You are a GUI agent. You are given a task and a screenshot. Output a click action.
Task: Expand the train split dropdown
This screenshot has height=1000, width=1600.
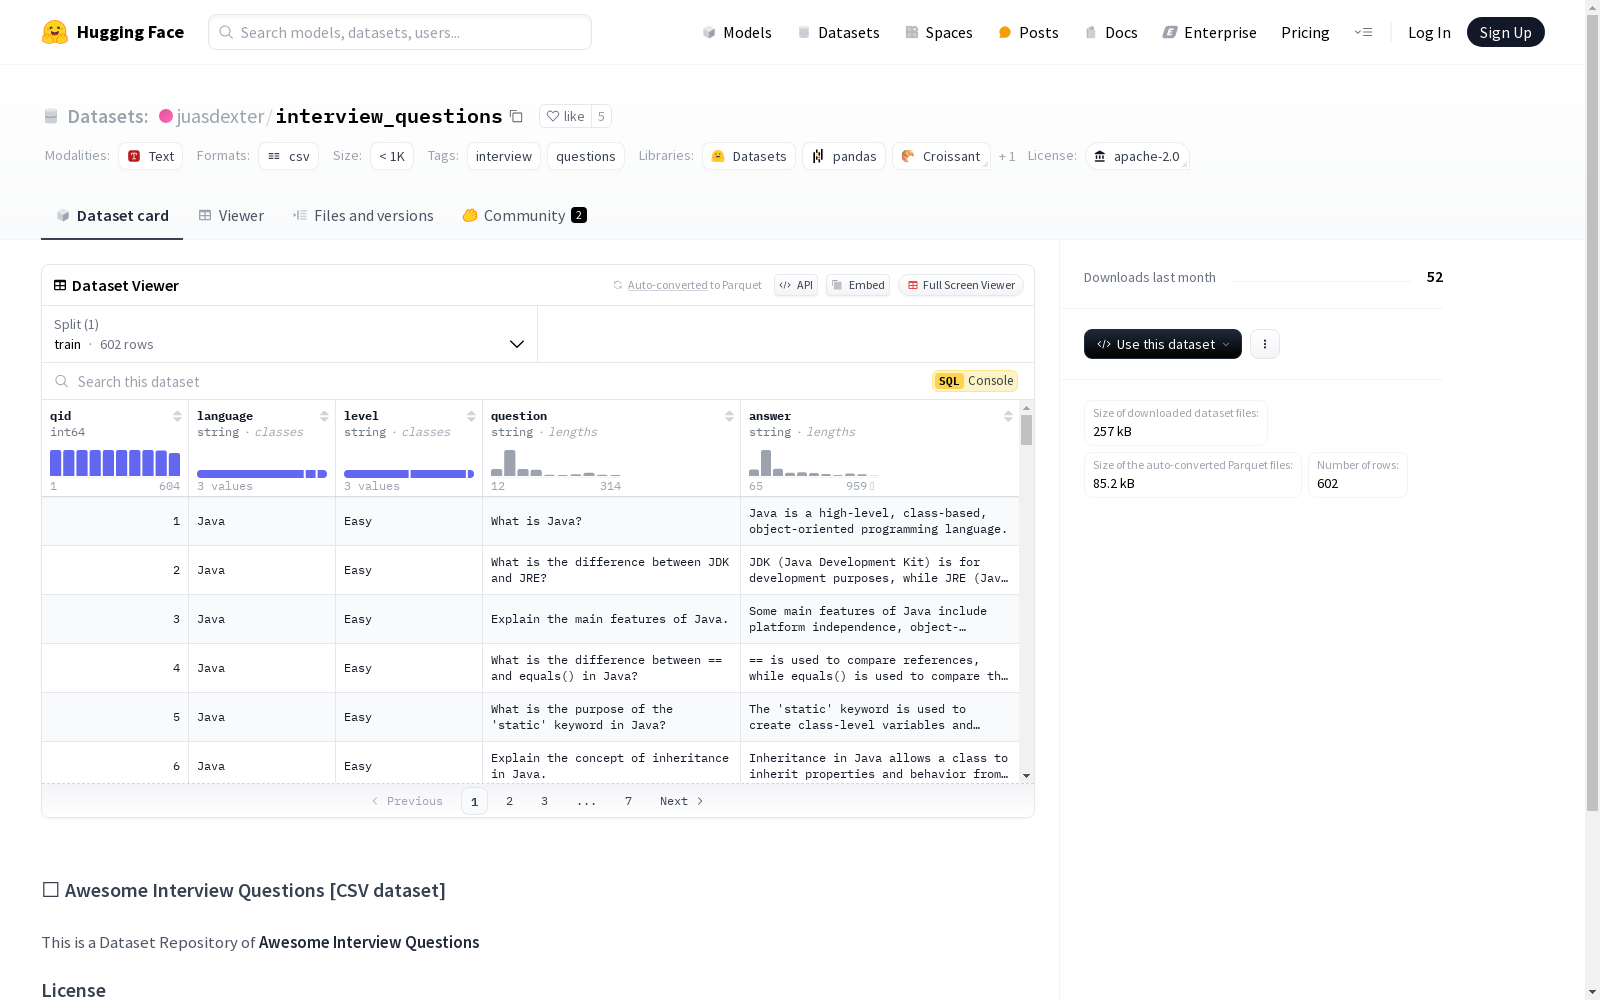(290, 334)
